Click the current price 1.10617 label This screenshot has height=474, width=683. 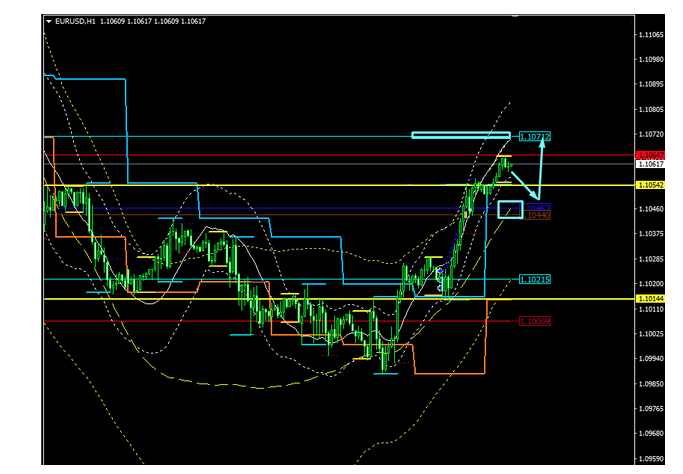click(649, 164)
